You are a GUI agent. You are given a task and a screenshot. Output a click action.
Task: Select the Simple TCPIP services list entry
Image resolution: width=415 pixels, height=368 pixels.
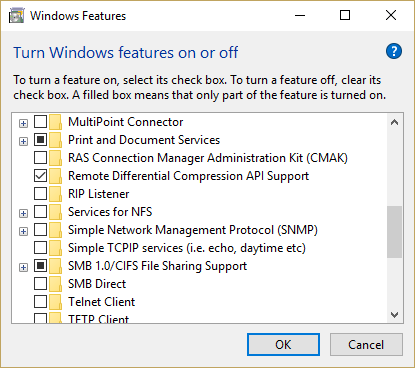pos(187,248)
